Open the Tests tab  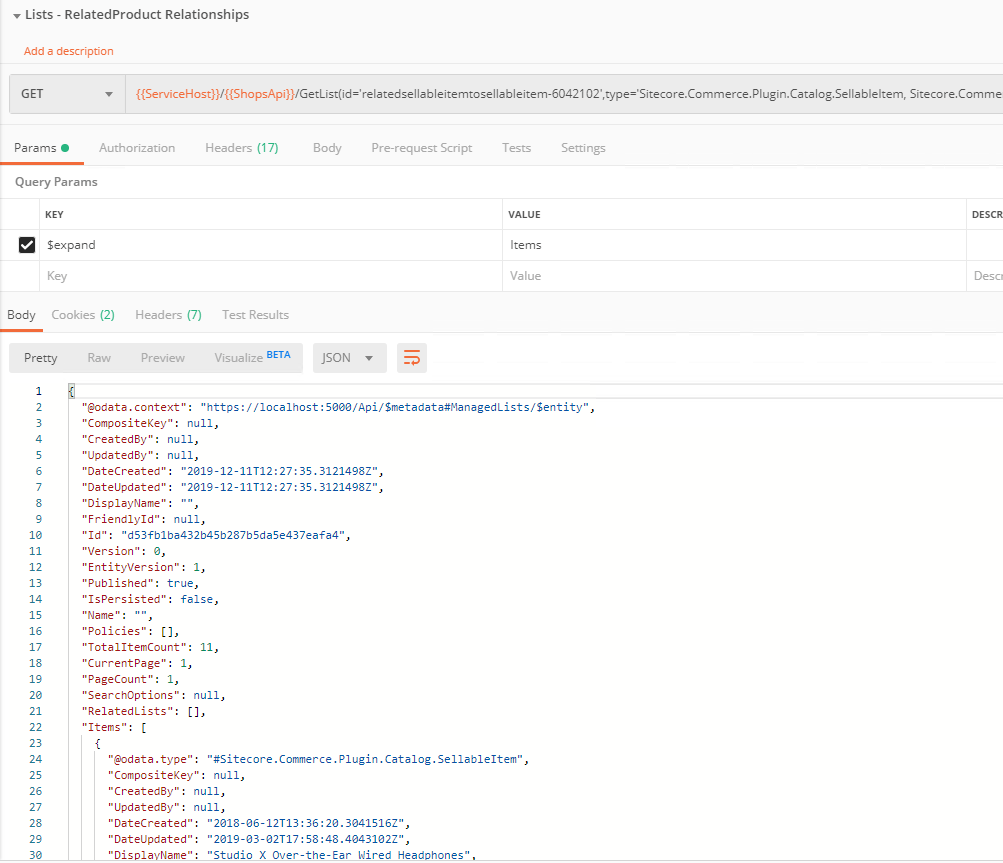(x=516, y=148)
